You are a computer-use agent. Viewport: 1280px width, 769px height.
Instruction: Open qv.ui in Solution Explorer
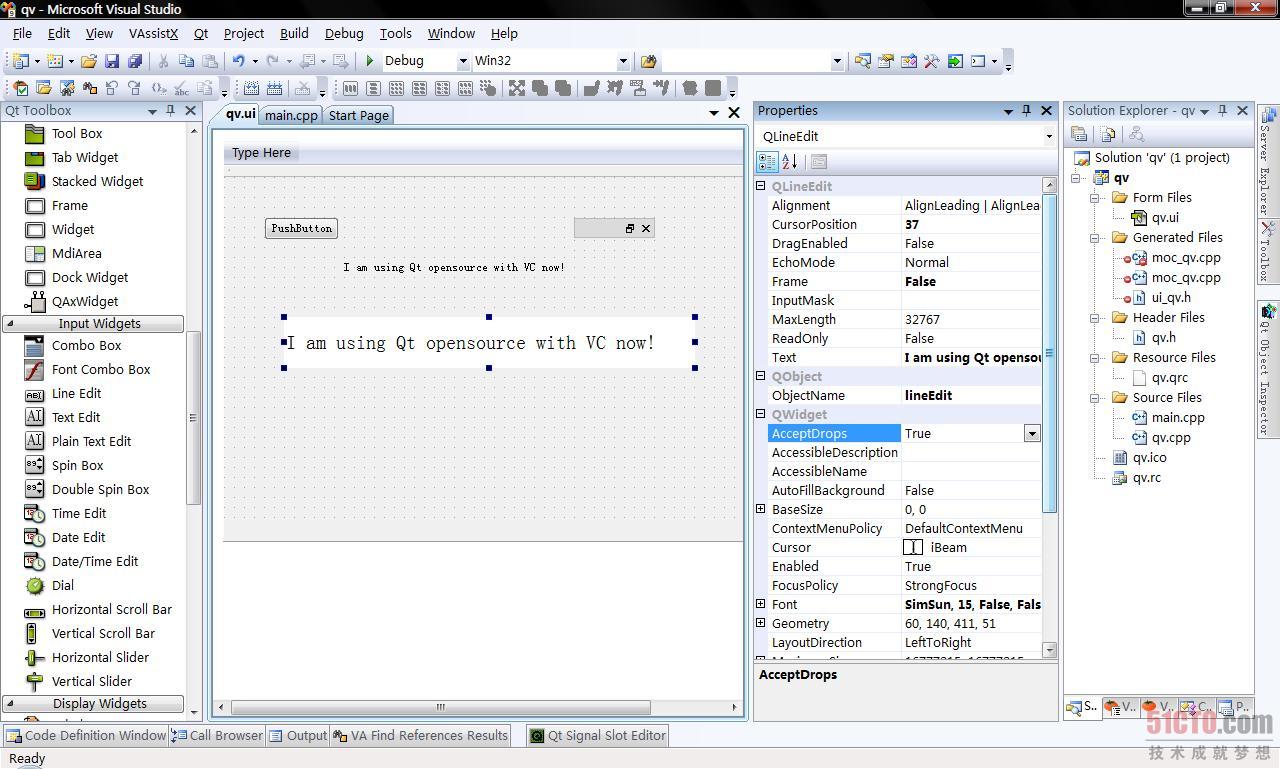point(1165,217)
